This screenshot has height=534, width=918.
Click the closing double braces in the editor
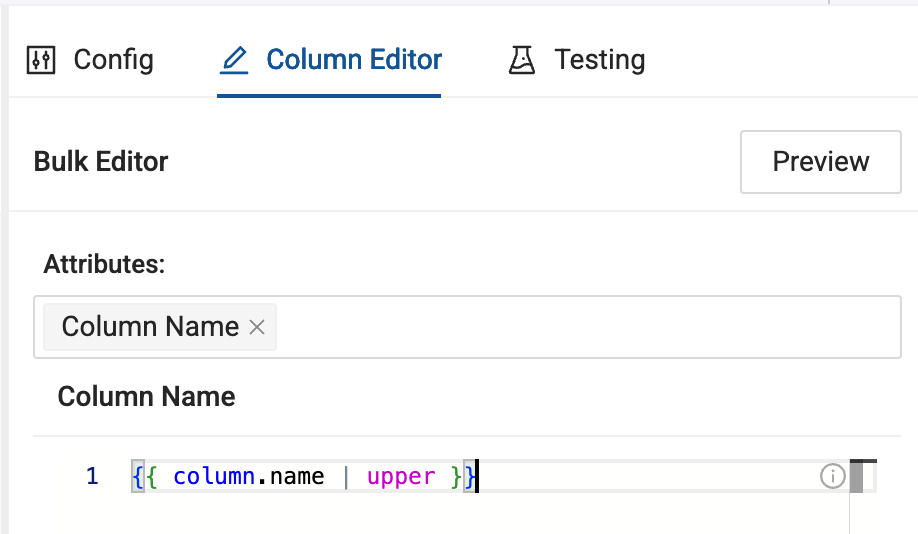(x=463, y=477)
